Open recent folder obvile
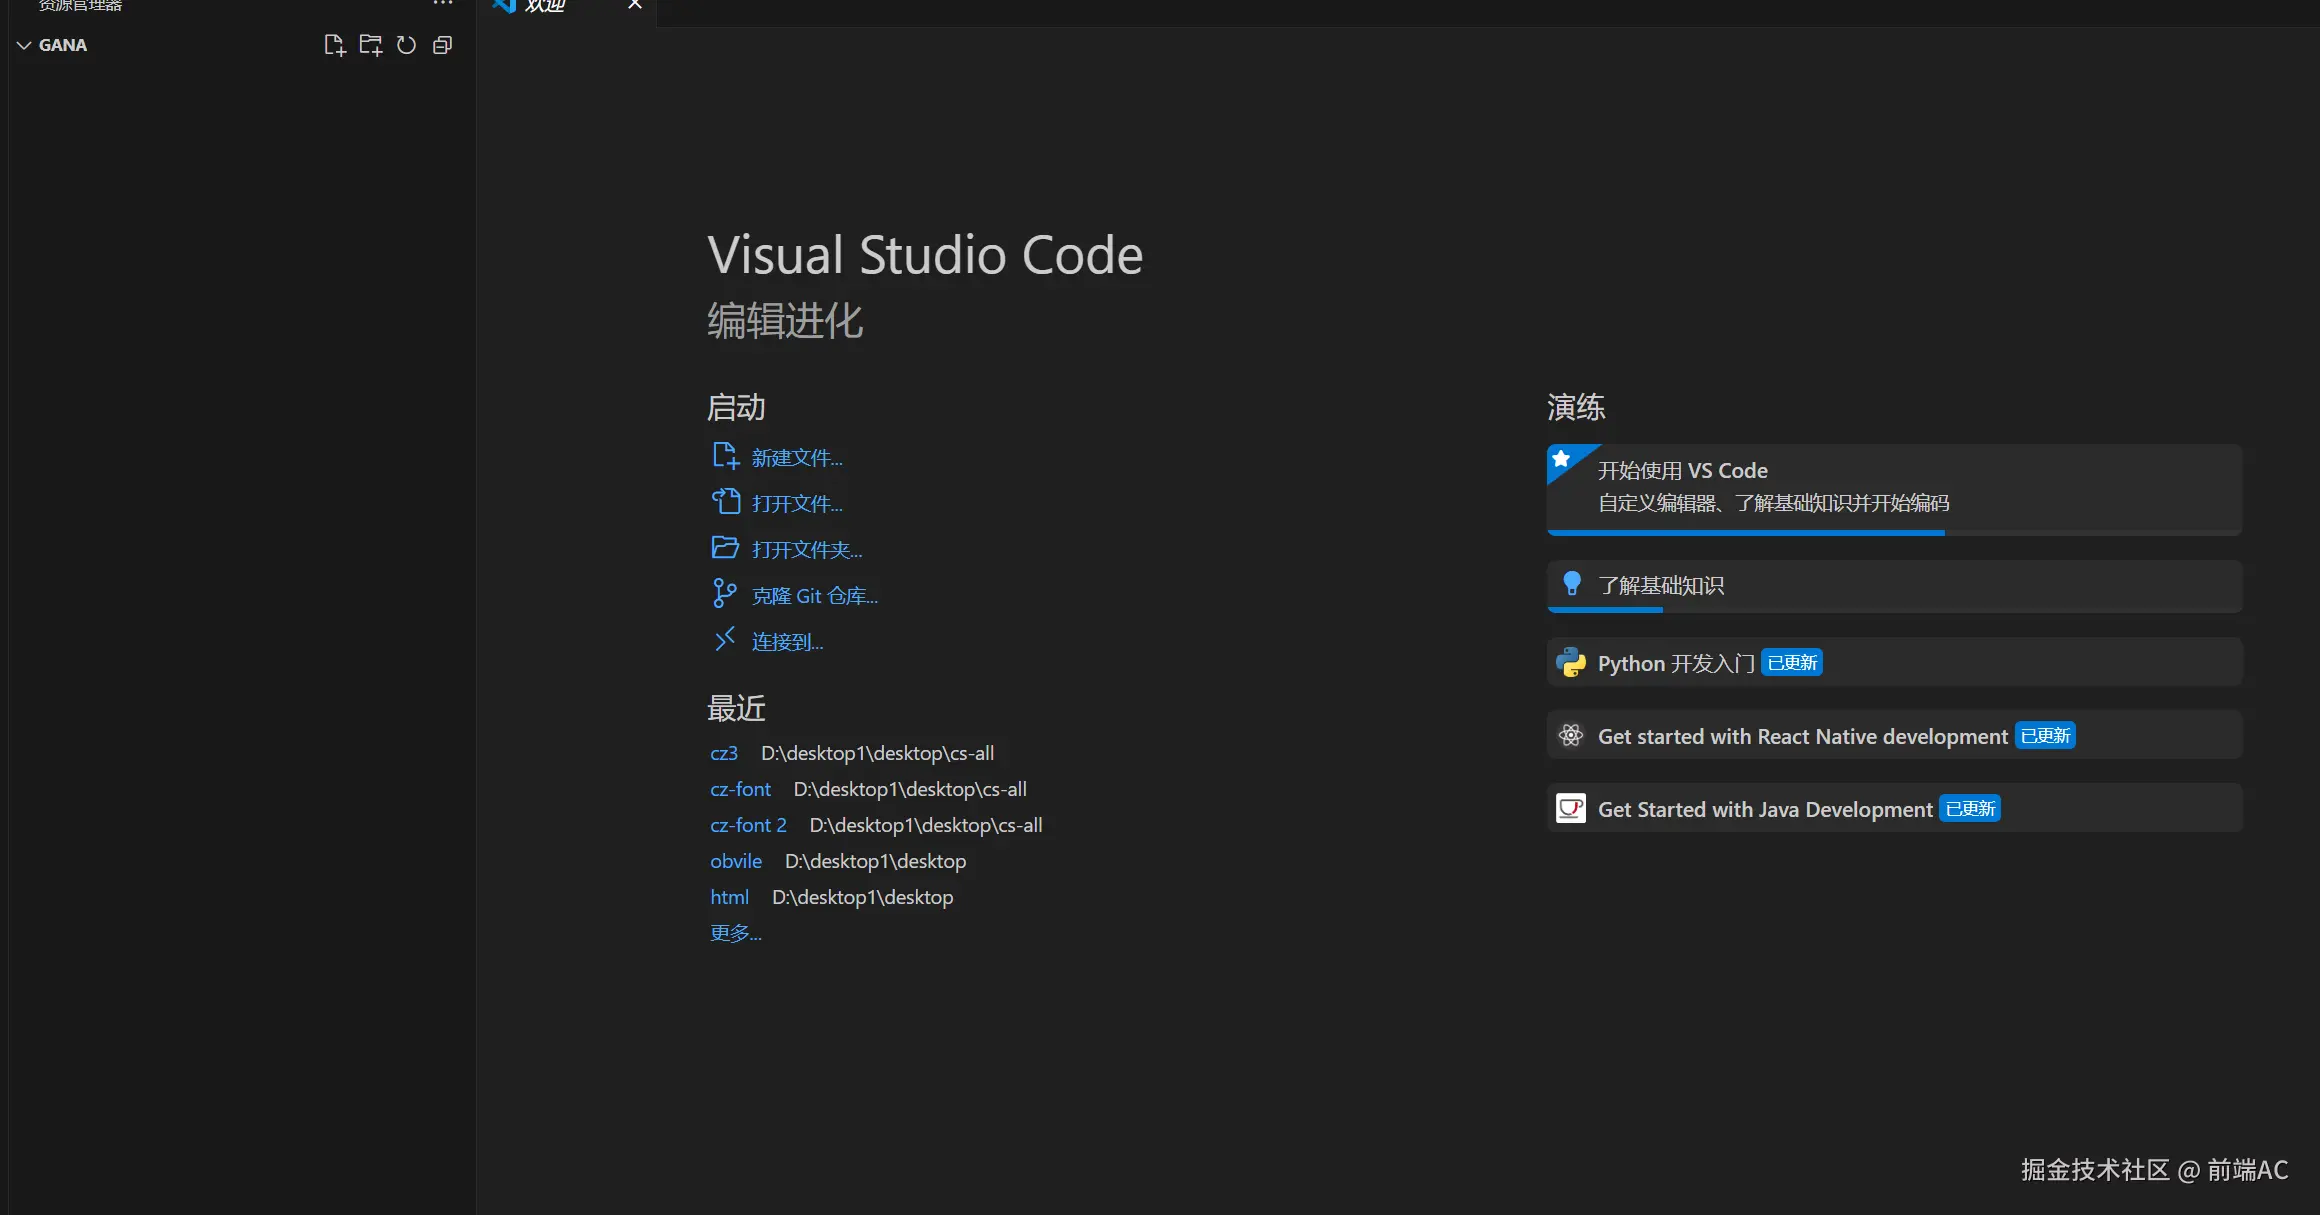This screenshot has width=2320, height=1215. pos(736,861)
